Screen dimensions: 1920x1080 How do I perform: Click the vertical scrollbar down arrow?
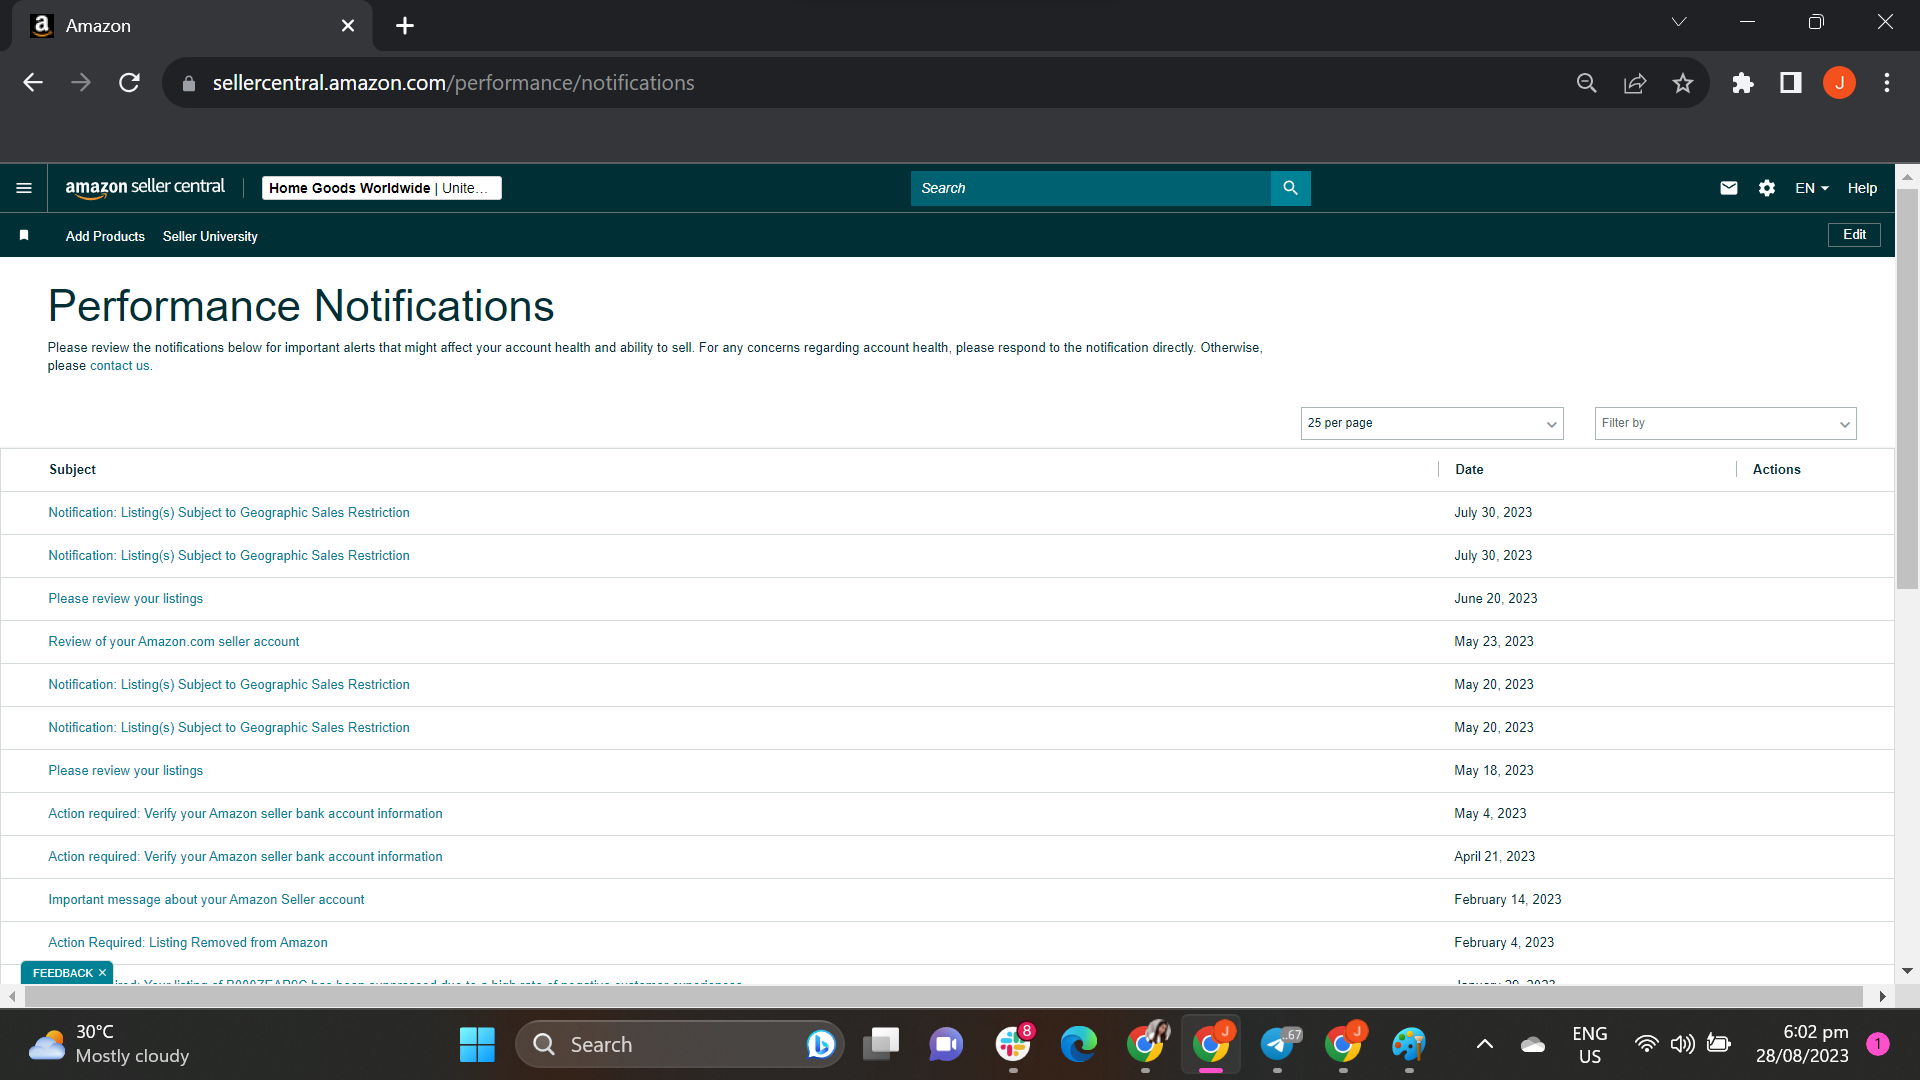click(x=1907, y=971)
